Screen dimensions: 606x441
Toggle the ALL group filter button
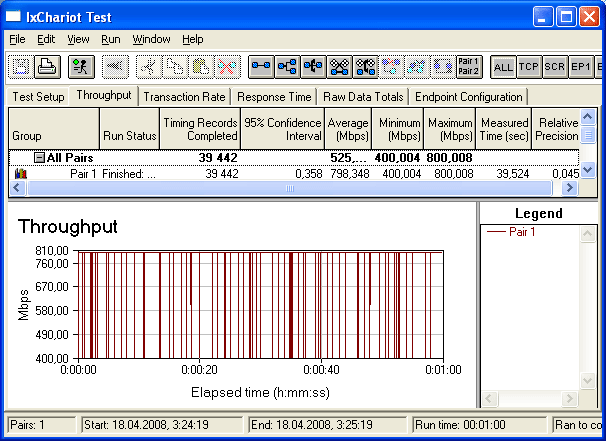[503, 67]
